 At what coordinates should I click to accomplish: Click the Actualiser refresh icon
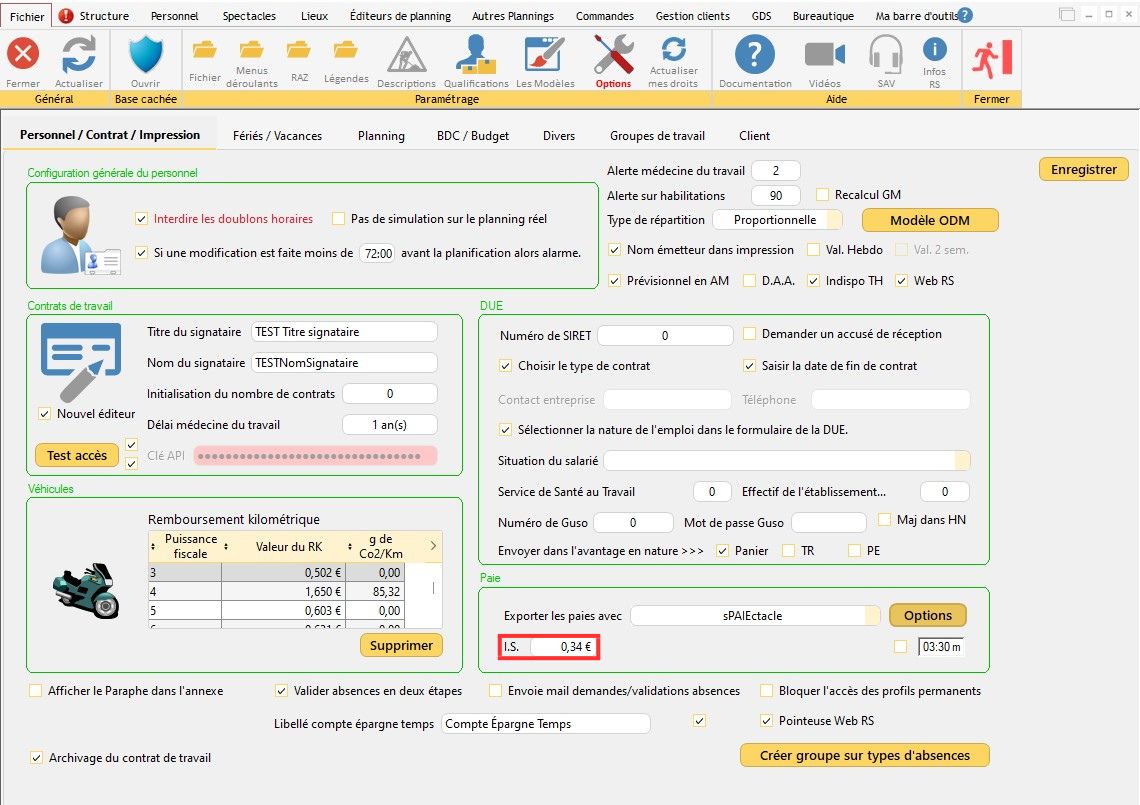[x=78, y=55]
